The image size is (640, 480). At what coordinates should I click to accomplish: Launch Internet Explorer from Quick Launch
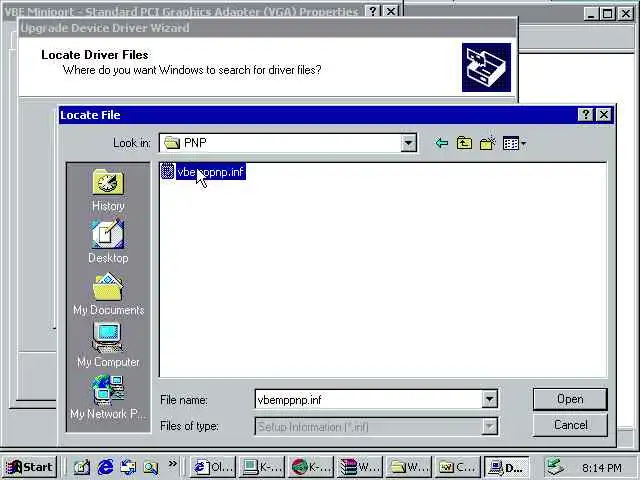point(105,467)
